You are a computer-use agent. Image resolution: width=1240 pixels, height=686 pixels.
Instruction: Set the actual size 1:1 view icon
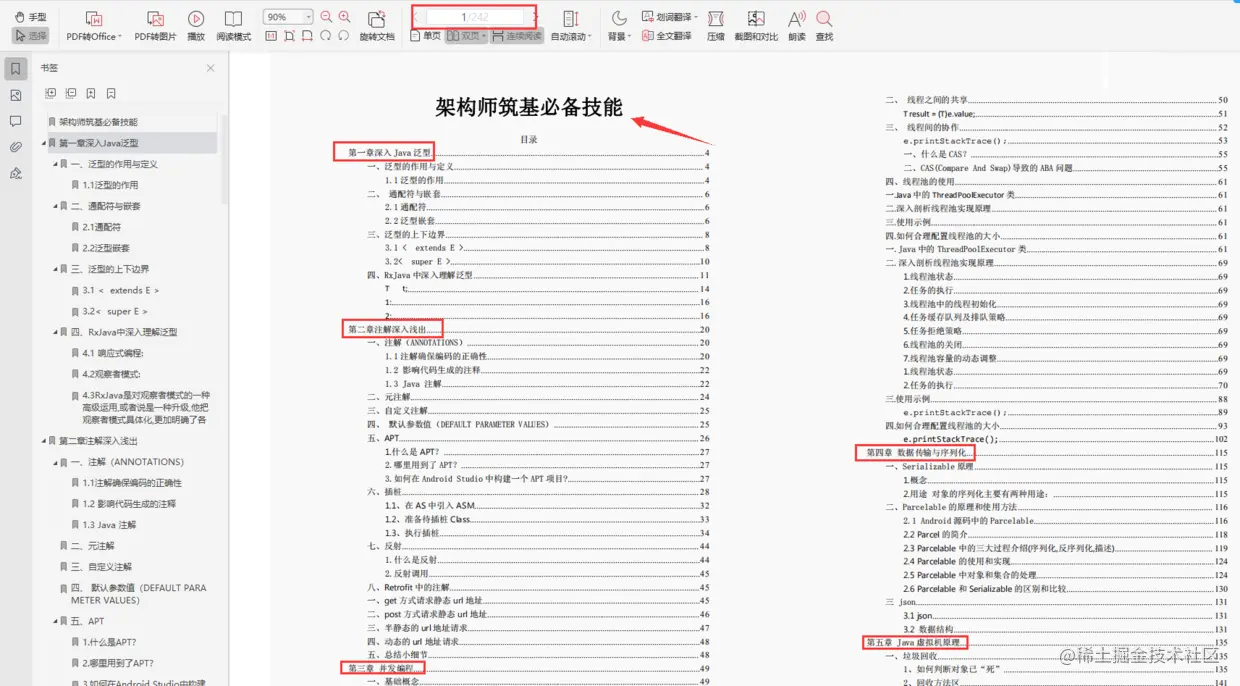coord(271,36)
